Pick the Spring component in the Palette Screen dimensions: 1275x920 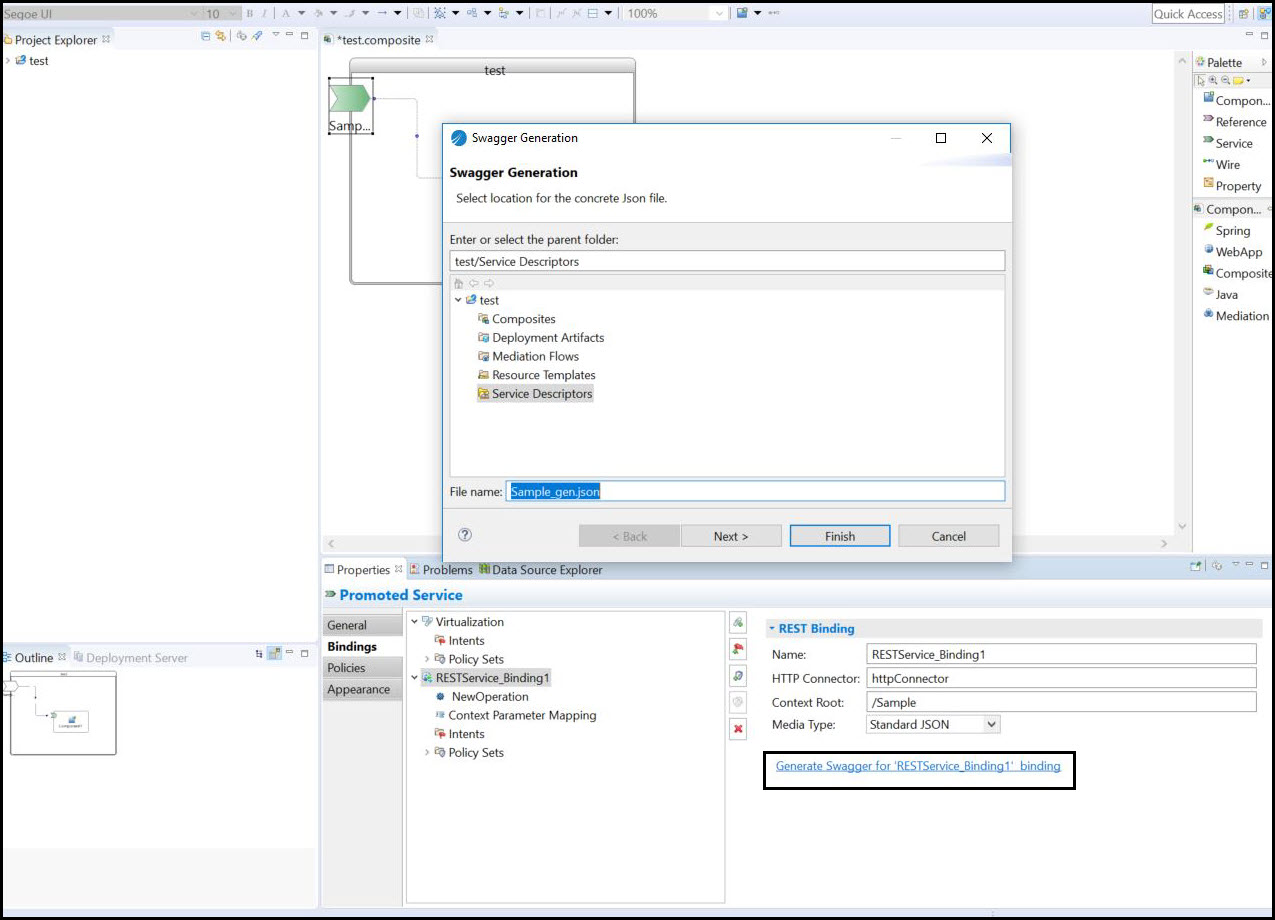pyautogui.click(x=1232, y=231)
